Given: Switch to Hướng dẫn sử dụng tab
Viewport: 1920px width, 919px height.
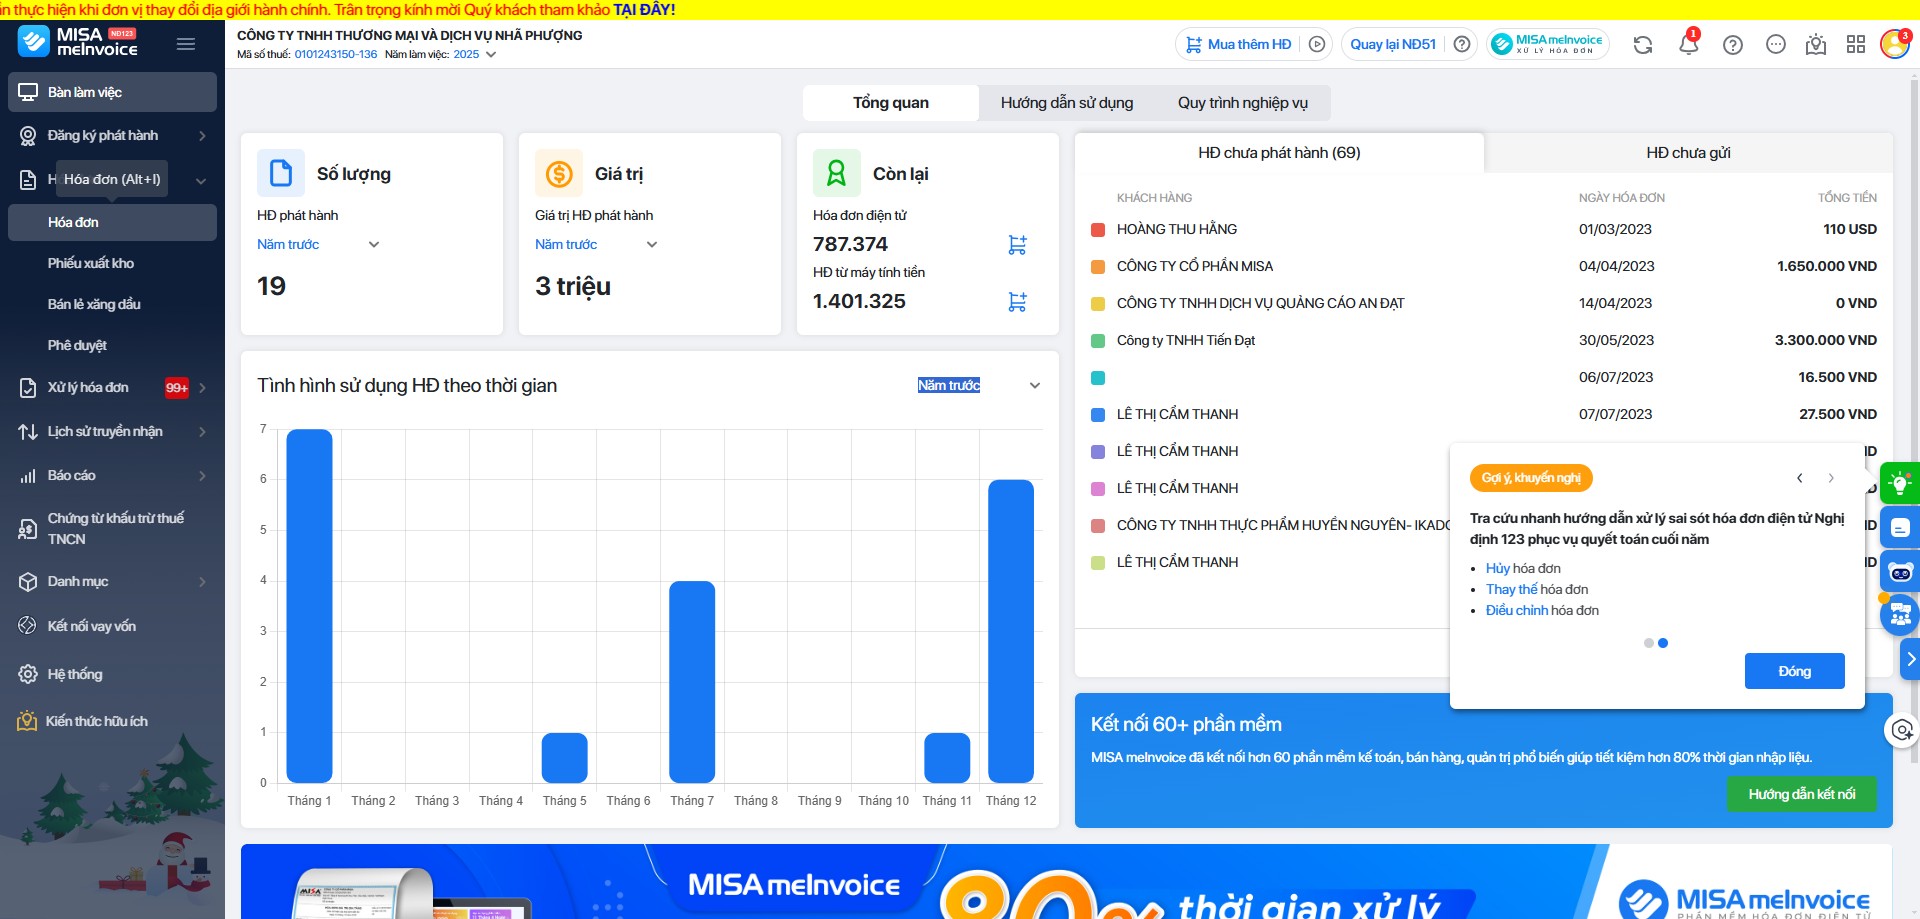Looking at the screenshot, I should click(1067, 102).
